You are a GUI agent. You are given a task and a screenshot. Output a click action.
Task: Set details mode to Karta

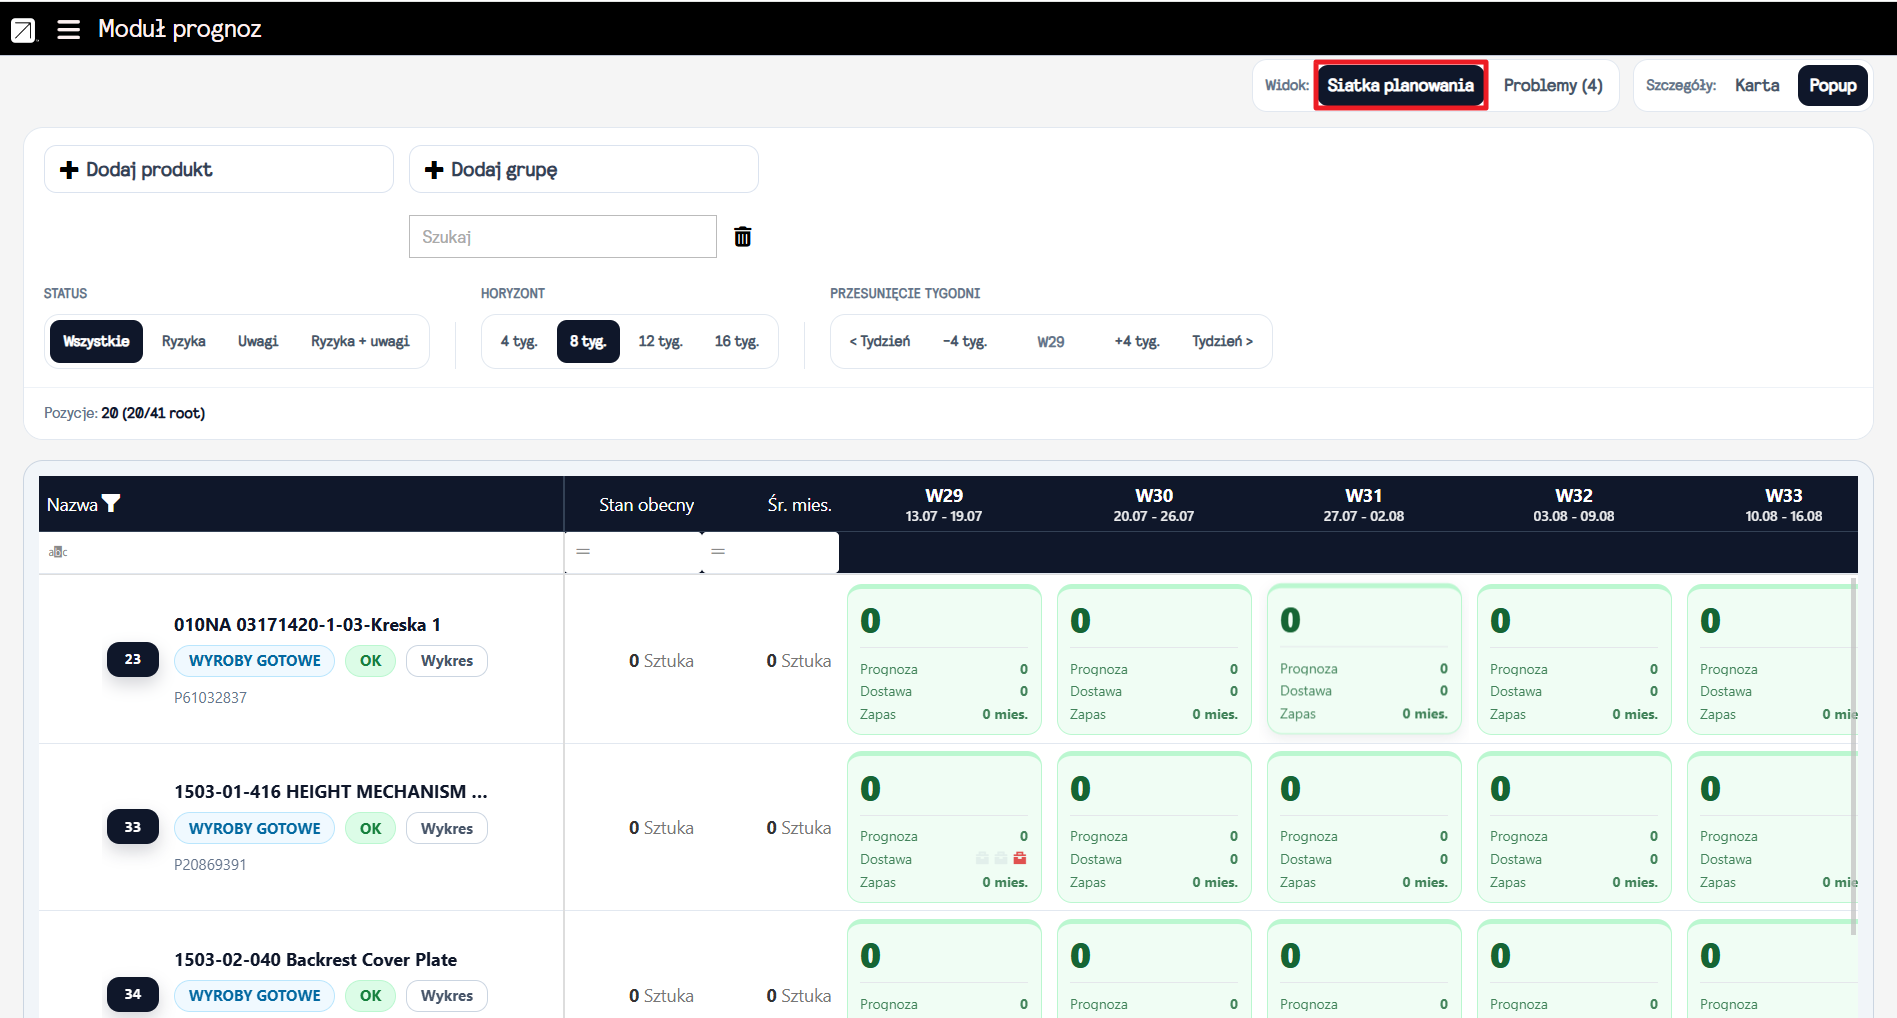click(1757, 85)
